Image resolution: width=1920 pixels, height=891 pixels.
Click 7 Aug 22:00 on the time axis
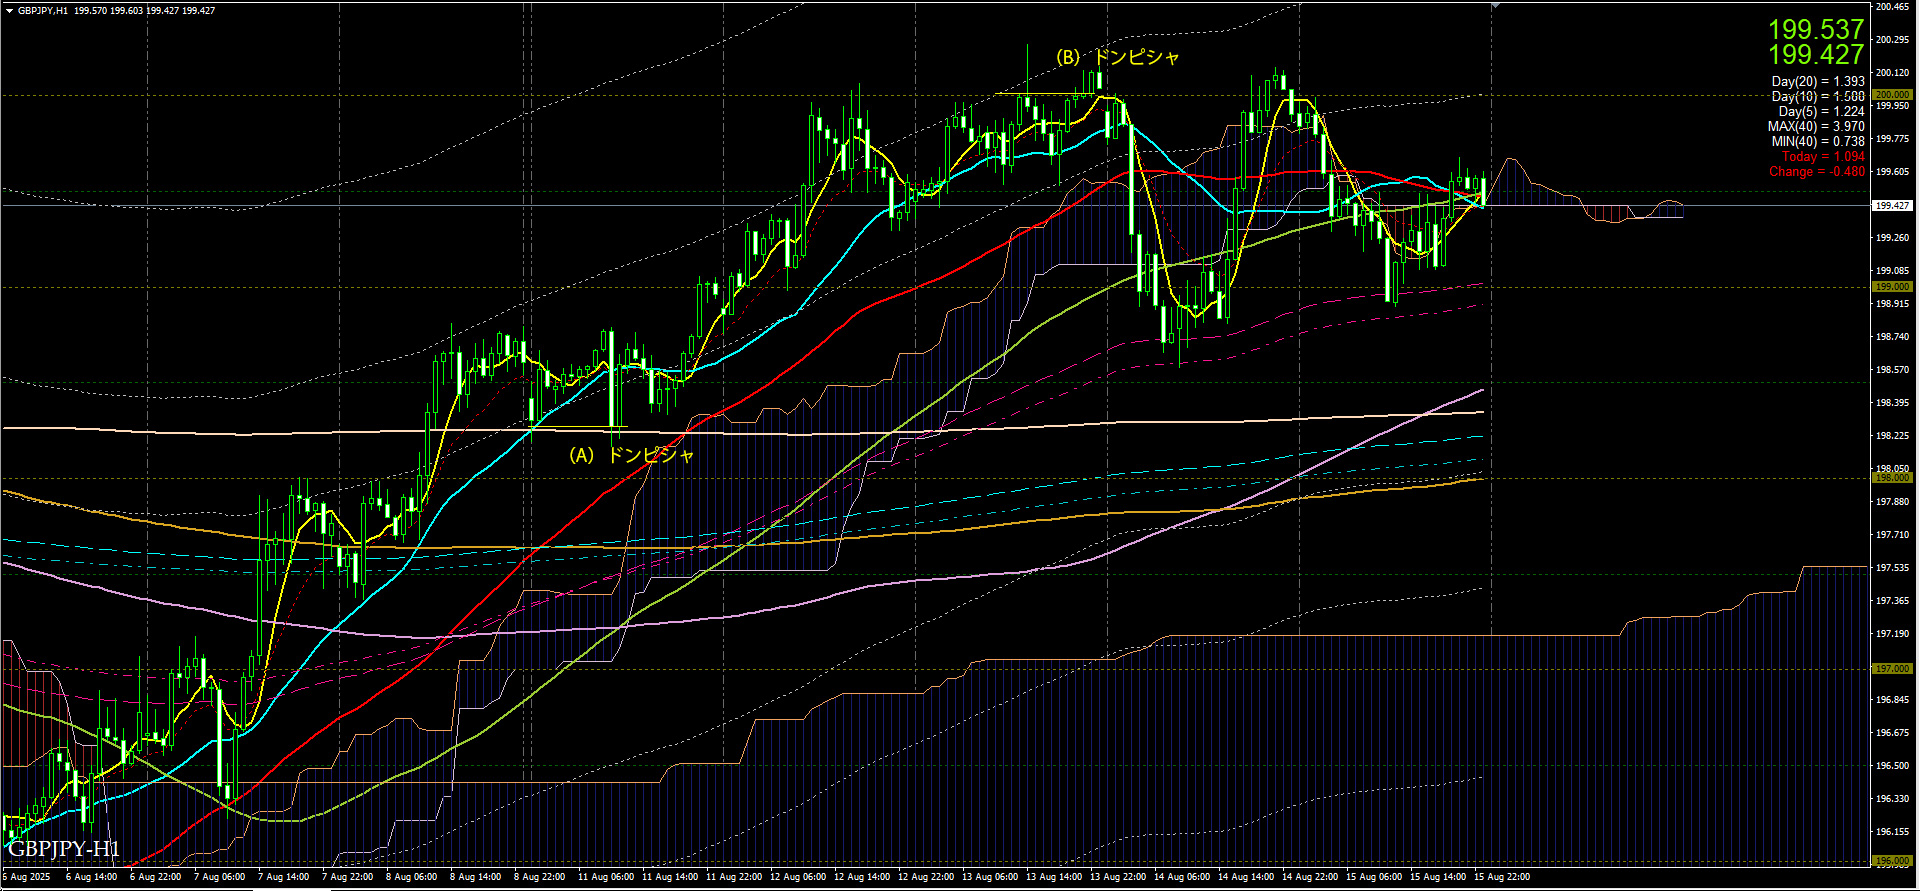[348, 877]
